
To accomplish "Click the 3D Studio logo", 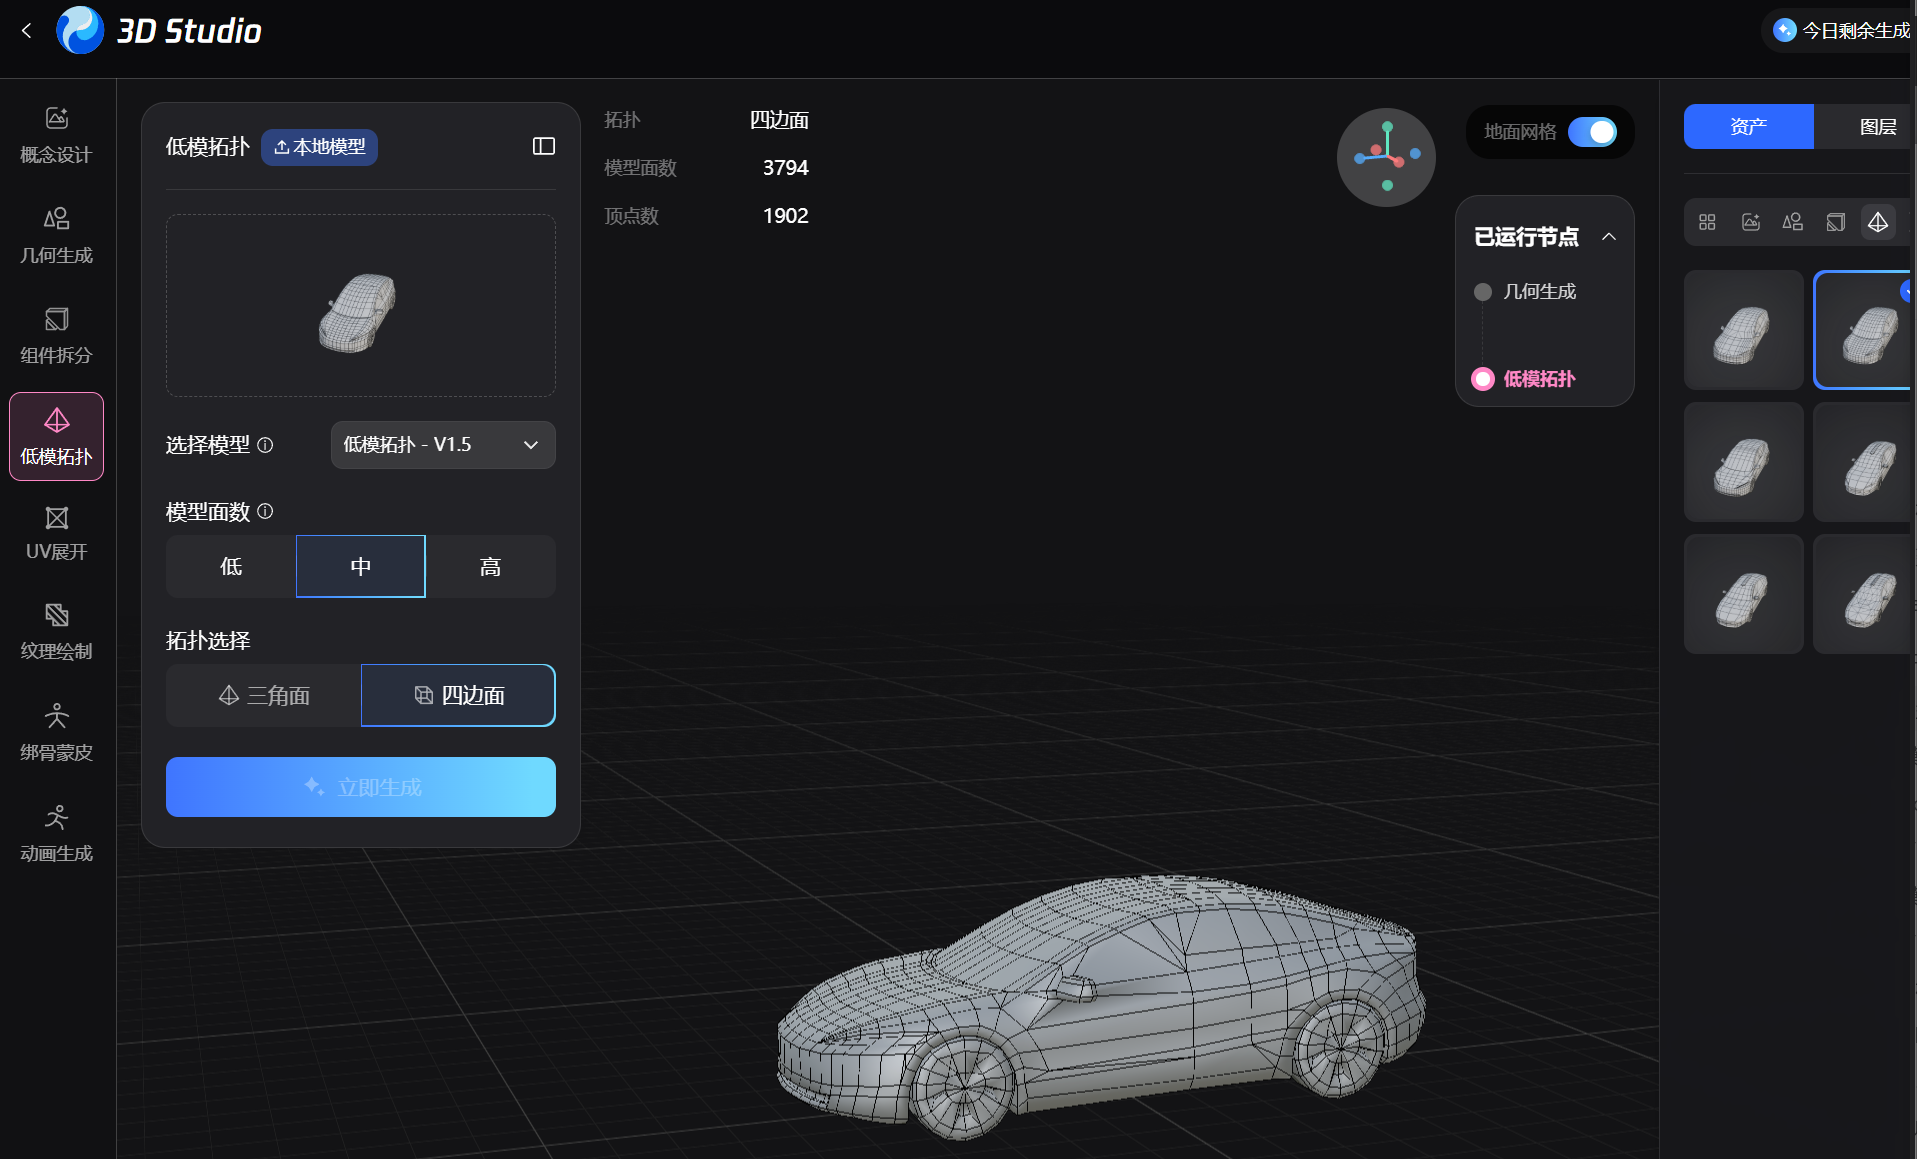I will point(160,31).
